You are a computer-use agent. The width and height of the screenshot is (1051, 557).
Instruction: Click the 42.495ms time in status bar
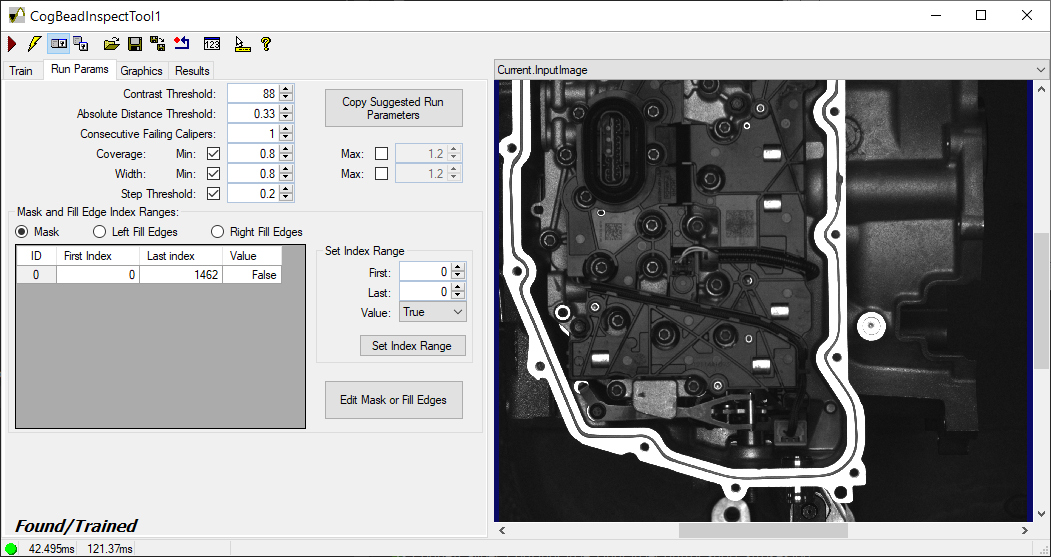click(x=52, y=549)
